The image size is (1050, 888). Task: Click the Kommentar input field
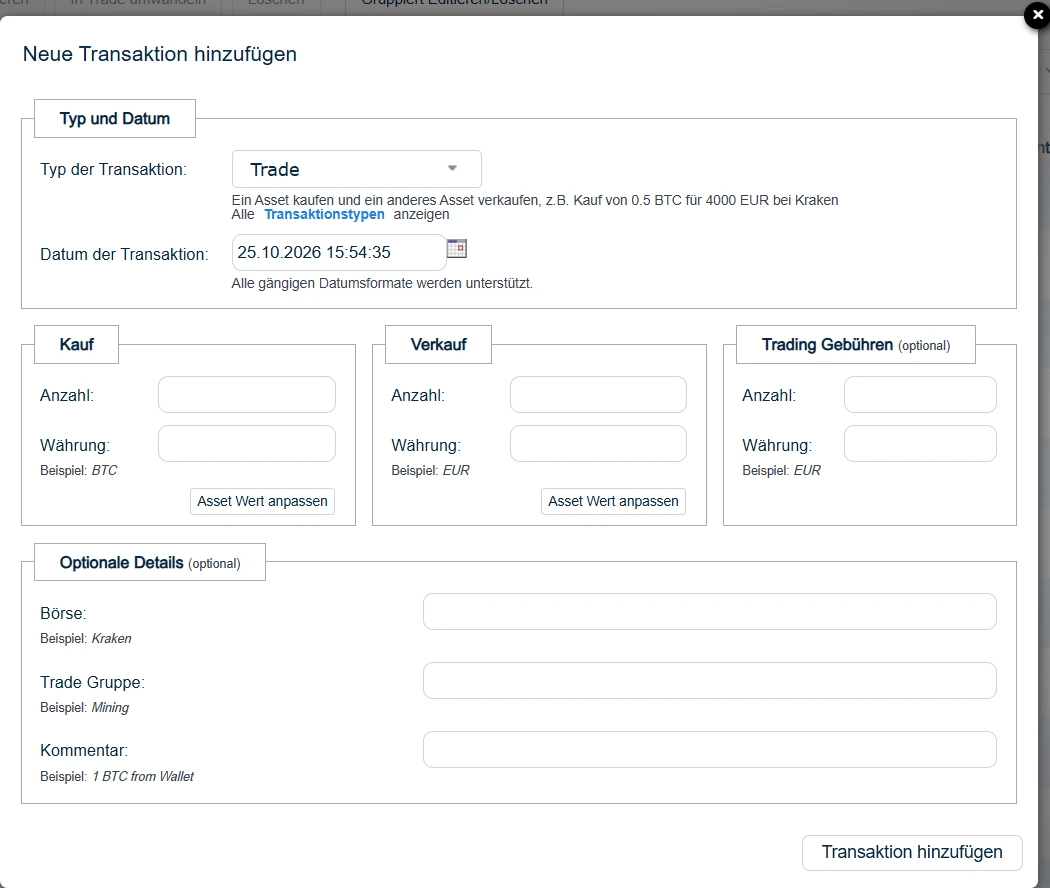[x=710, y=749]
